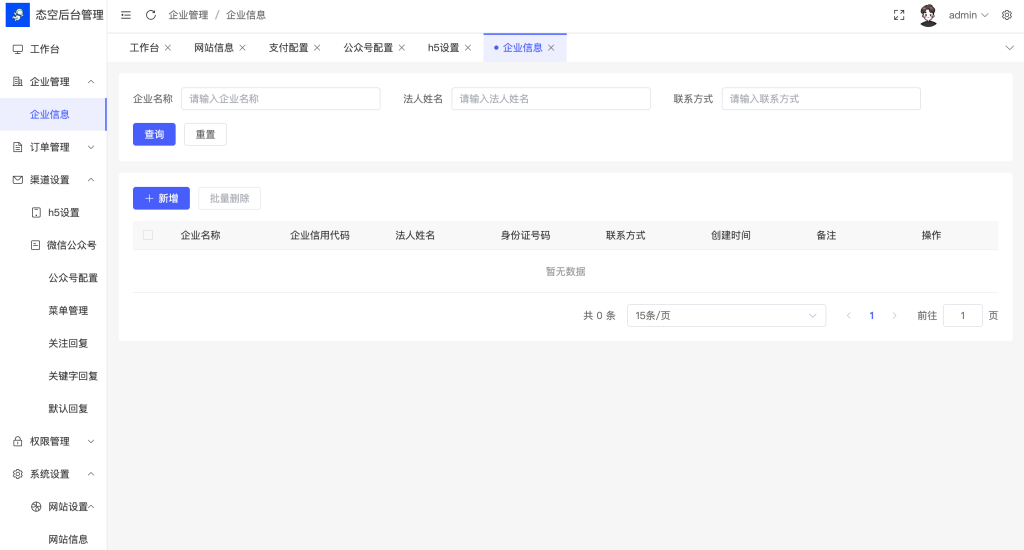Click the 创建时间 column header
Screen dimensions: 1024x550
point(731,235)
